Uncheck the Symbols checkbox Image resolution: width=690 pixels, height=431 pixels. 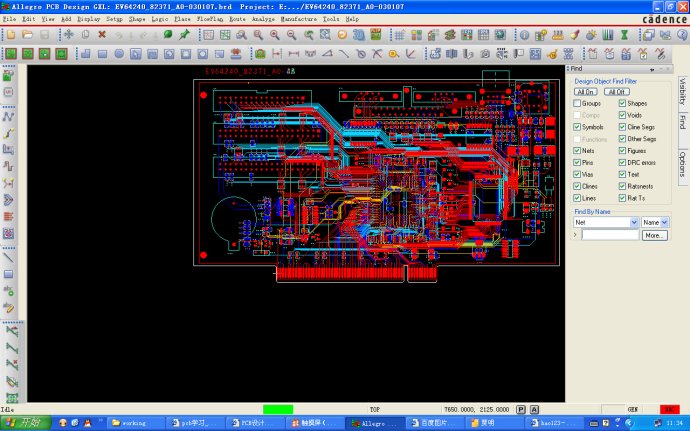pos(577,127)
